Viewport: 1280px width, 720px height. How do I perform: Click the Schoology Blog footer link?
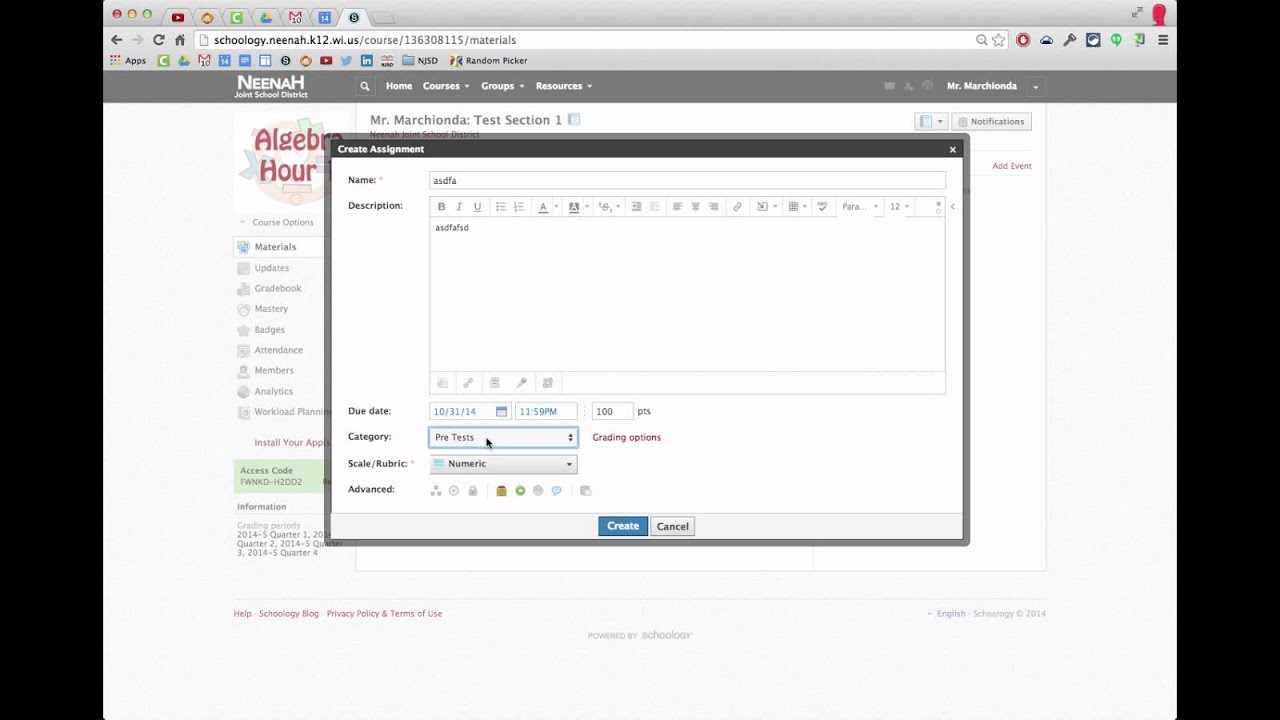pyautogui.click(x=289, y=614)
